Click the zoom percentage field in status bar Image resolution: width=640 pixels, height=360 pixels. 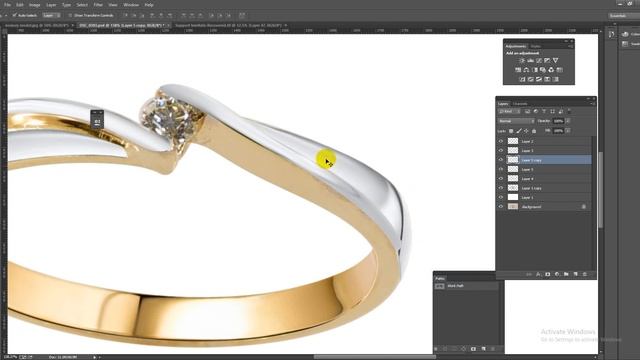(9, 357)
